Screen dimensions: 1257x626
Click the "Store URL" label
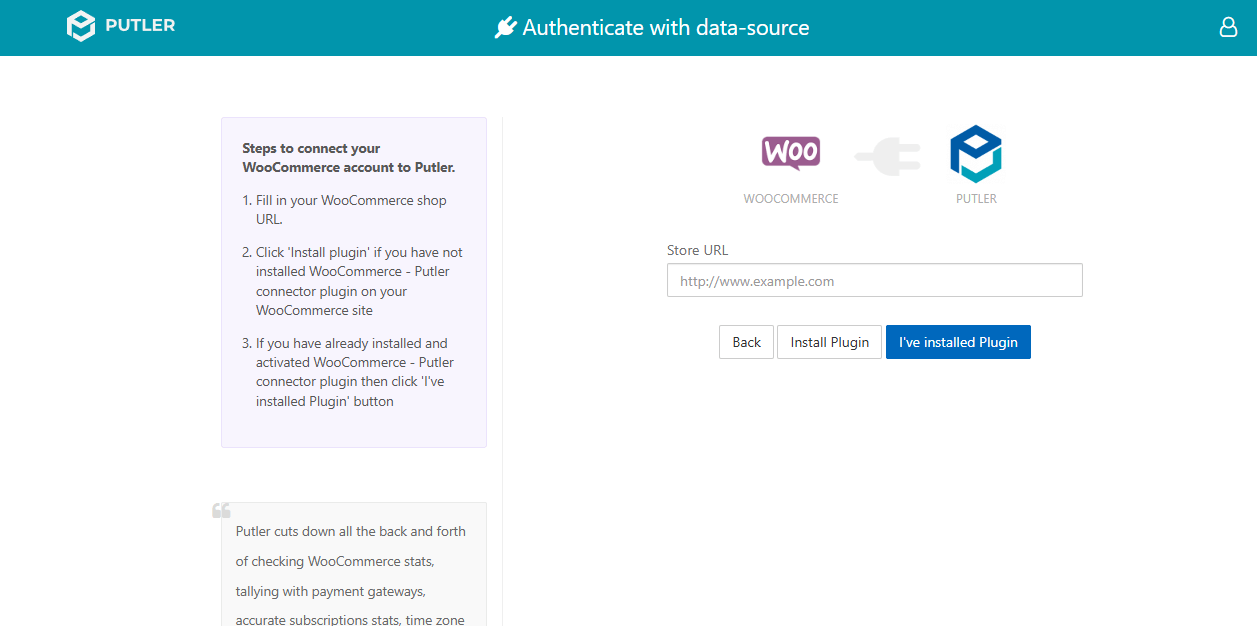click(698, 250)
